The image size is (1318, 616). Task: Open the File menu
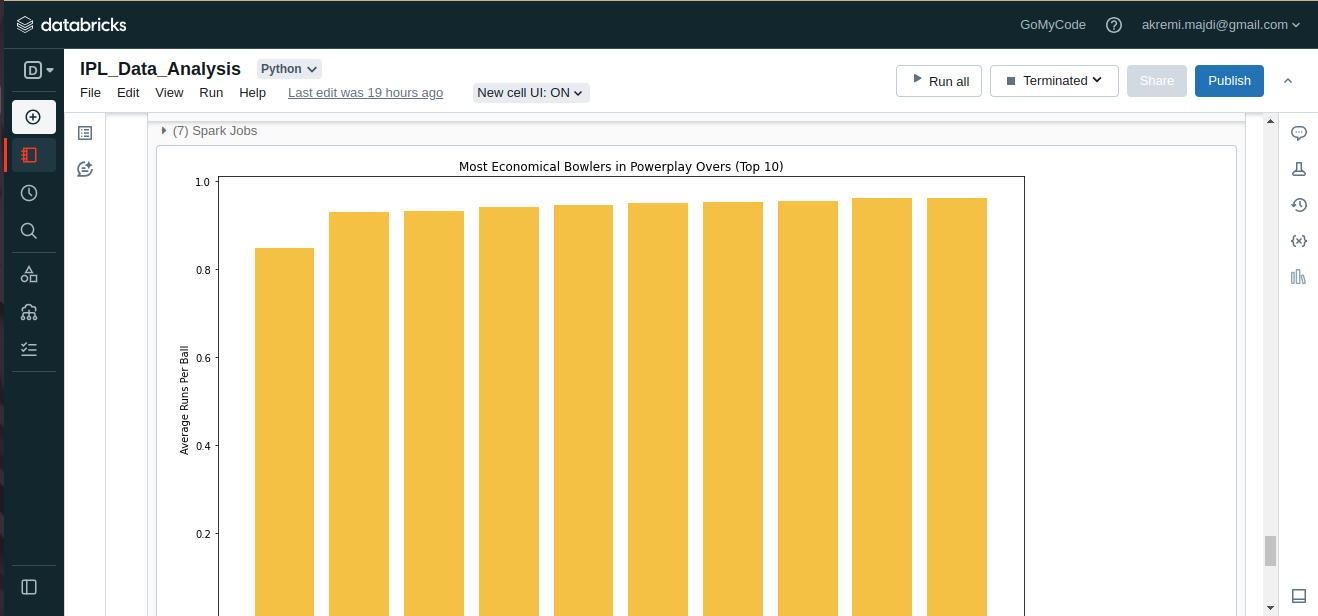tap(90, 93)
